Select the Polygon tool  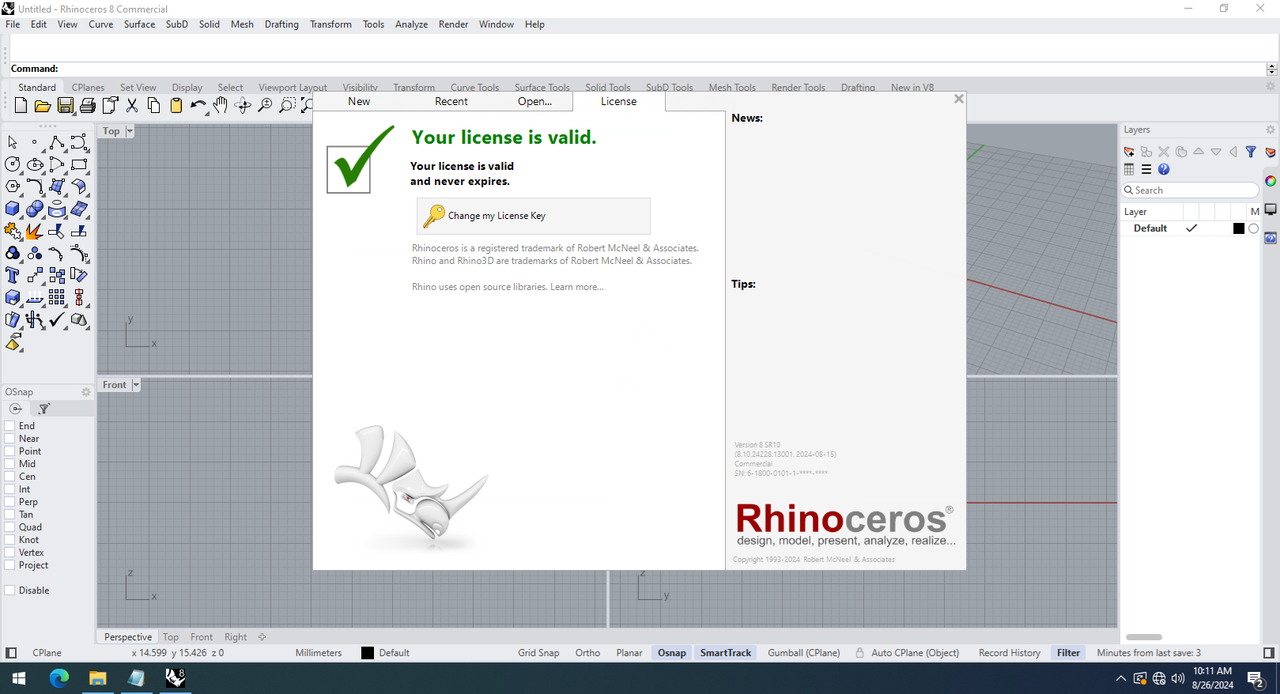[x=13, y=186]
